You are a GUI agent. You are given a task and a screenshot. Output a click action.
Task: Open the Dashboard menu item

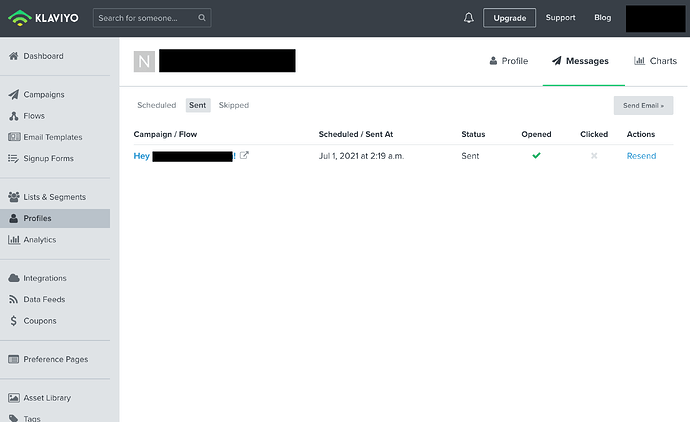tap(44, 56)
